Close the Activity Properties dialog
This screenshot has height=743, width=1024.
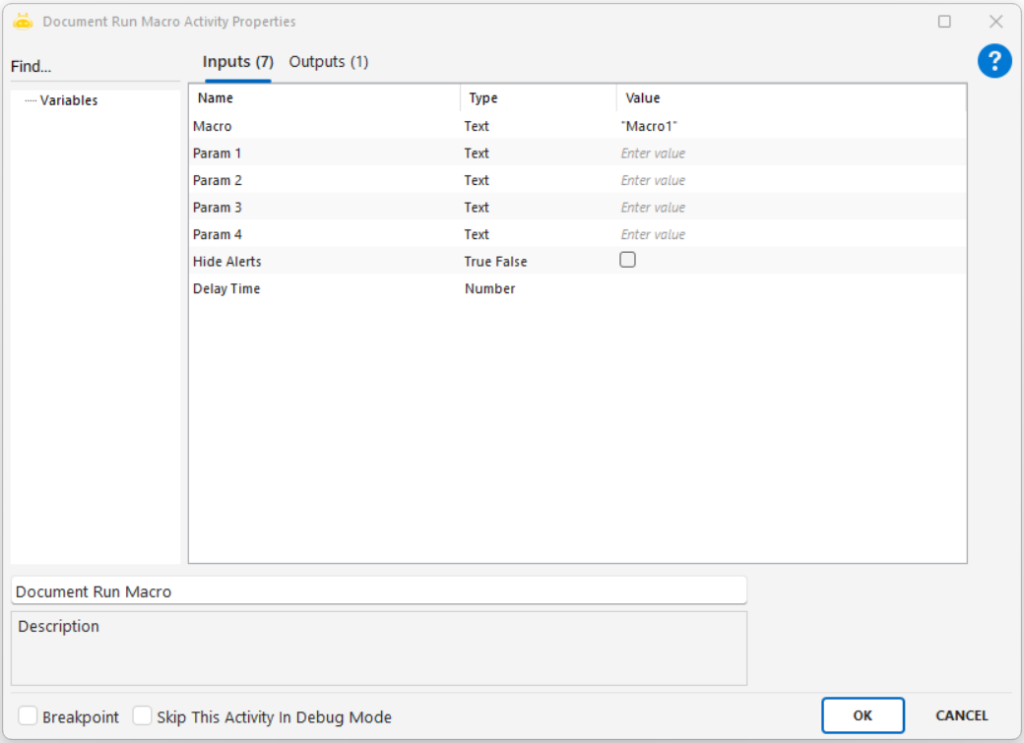(x=995, y=21)
